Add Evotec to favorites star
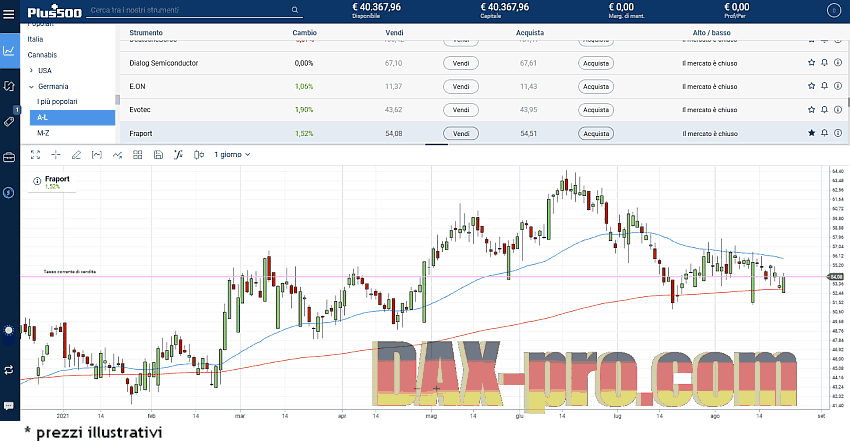The width and height of the screenshot is (850, 442). pyautogui.click(x=812, y=110)
